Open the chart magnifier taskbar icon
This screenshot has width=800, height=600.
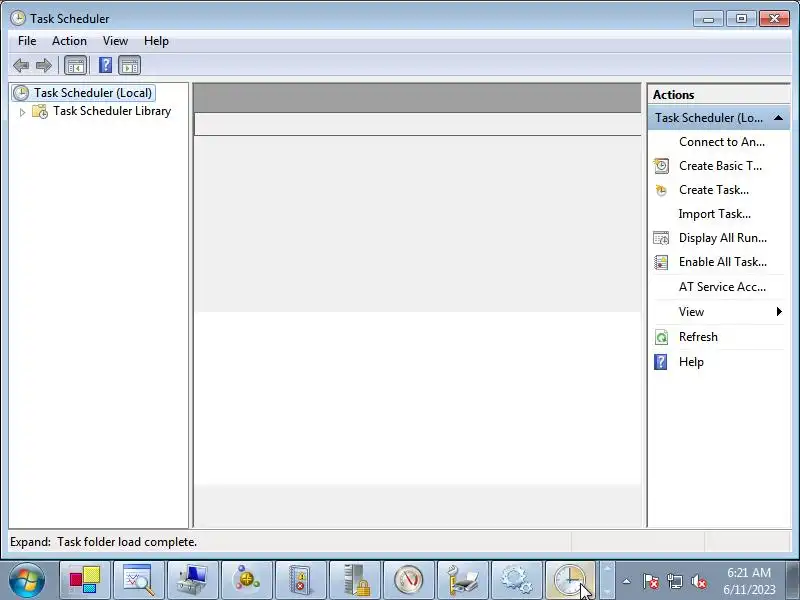click(x=139, y=581)
